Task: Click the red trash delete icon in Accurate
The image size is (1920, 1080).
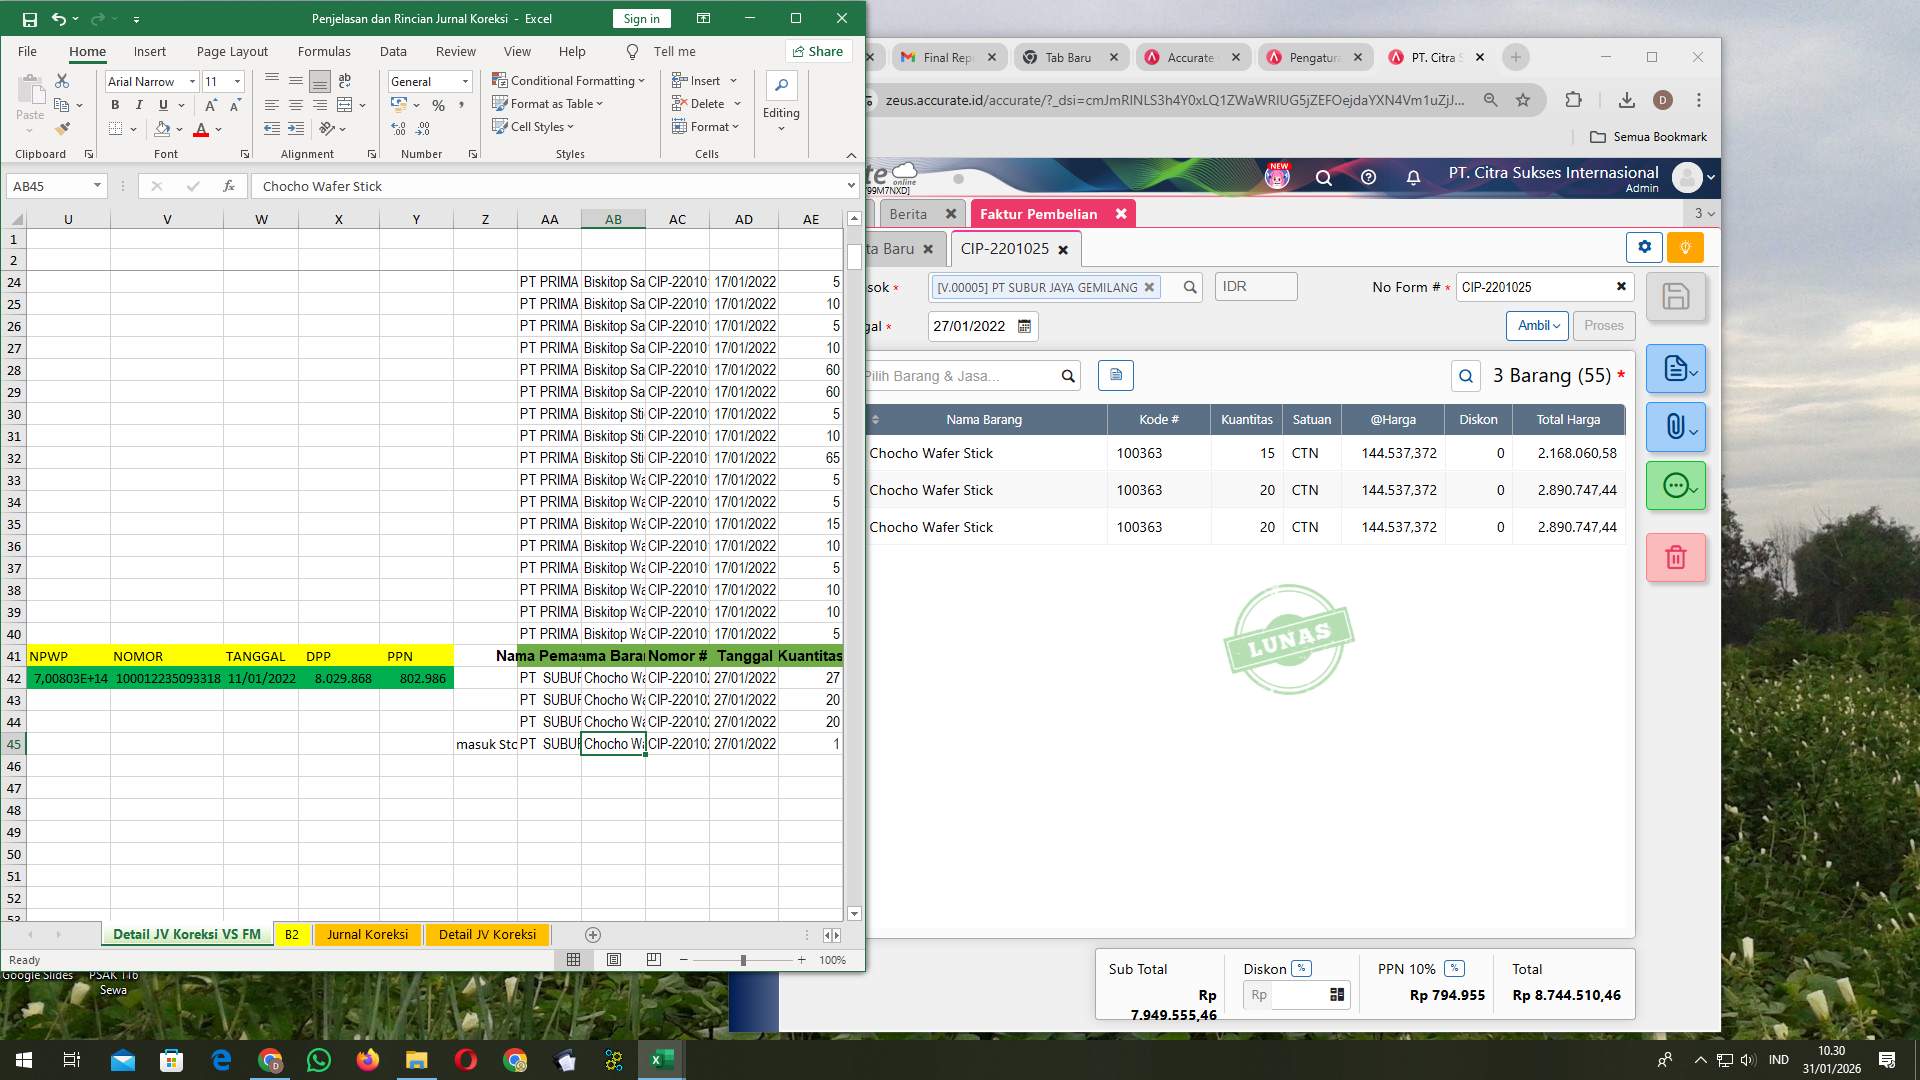Action: [x=1676, y=557]
